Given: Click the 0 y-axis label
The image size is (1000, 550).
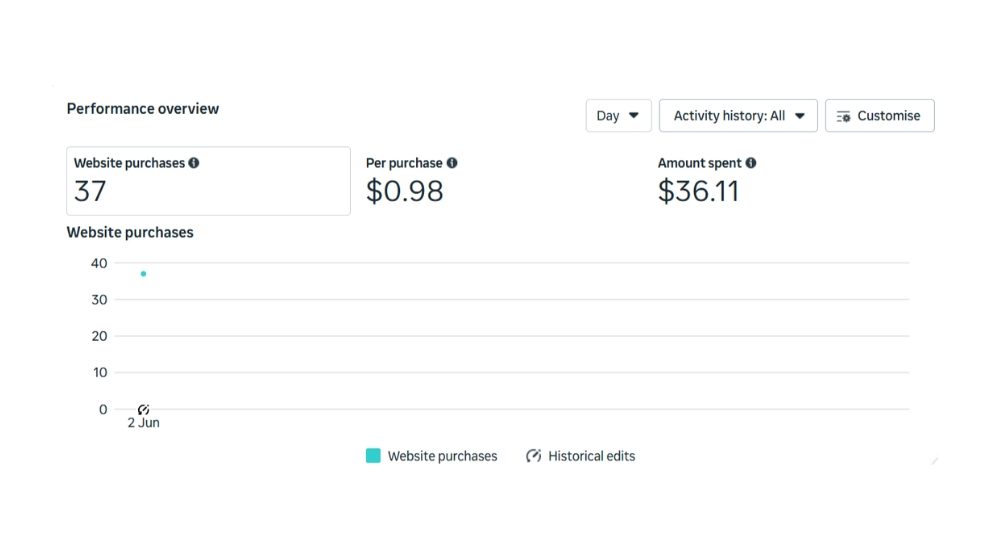Looking at the screenshot, I should pyautogui.click(x=103, y=409).
